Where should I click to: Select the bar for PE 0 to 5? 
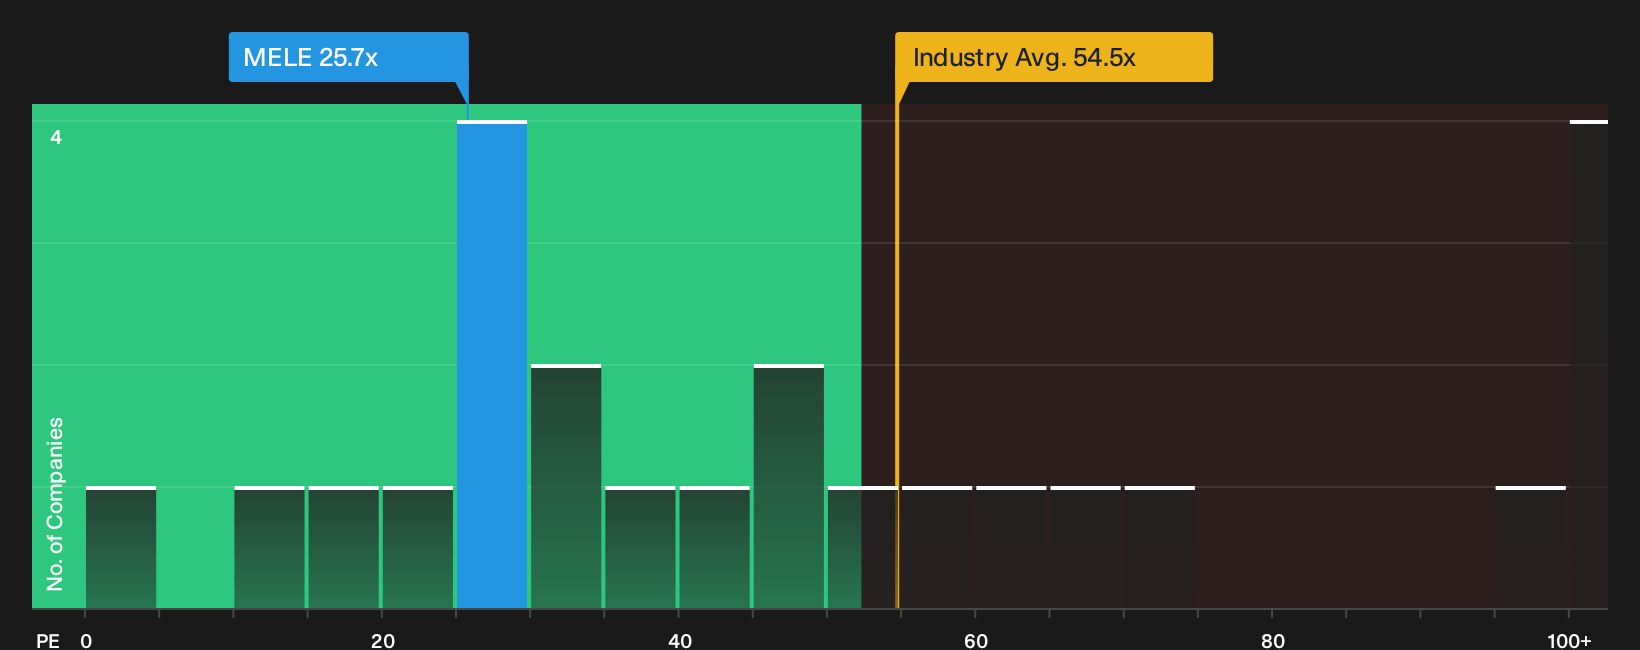click(x=121, y=547)
